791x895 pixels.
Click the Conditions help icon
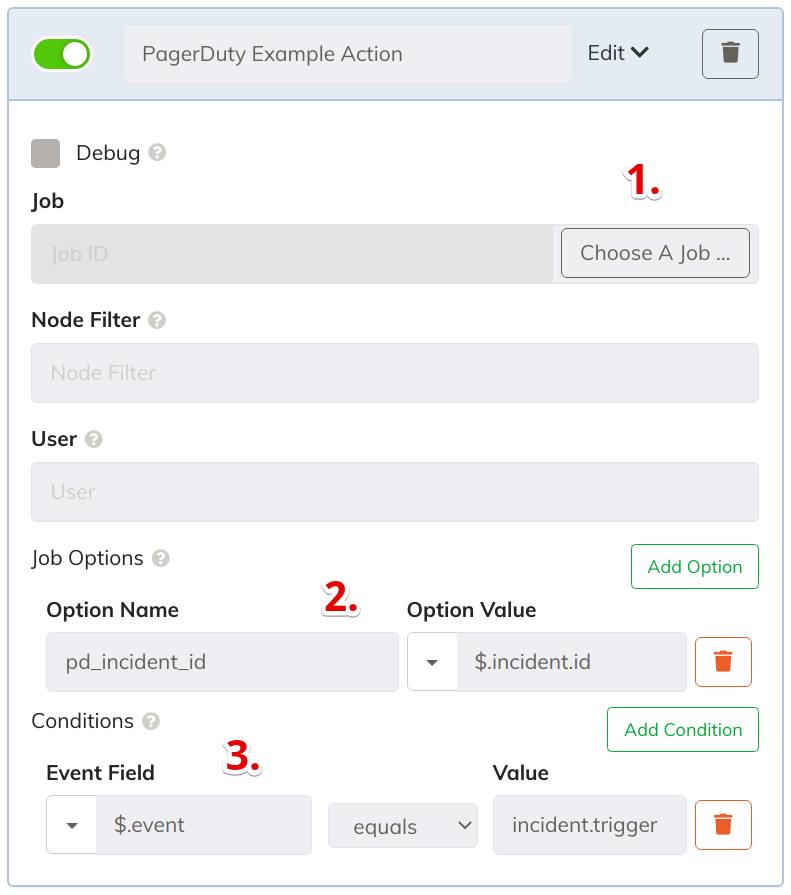(x=150, y=721)
